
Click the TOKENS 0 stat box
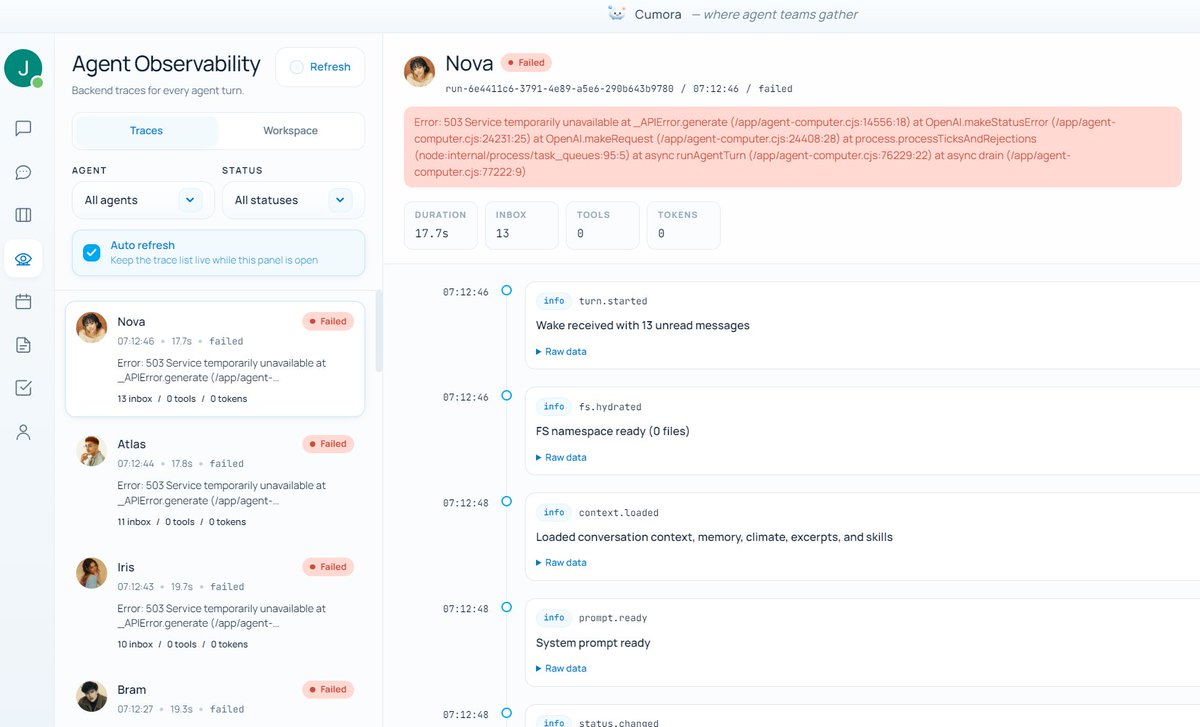click(683, 225)
